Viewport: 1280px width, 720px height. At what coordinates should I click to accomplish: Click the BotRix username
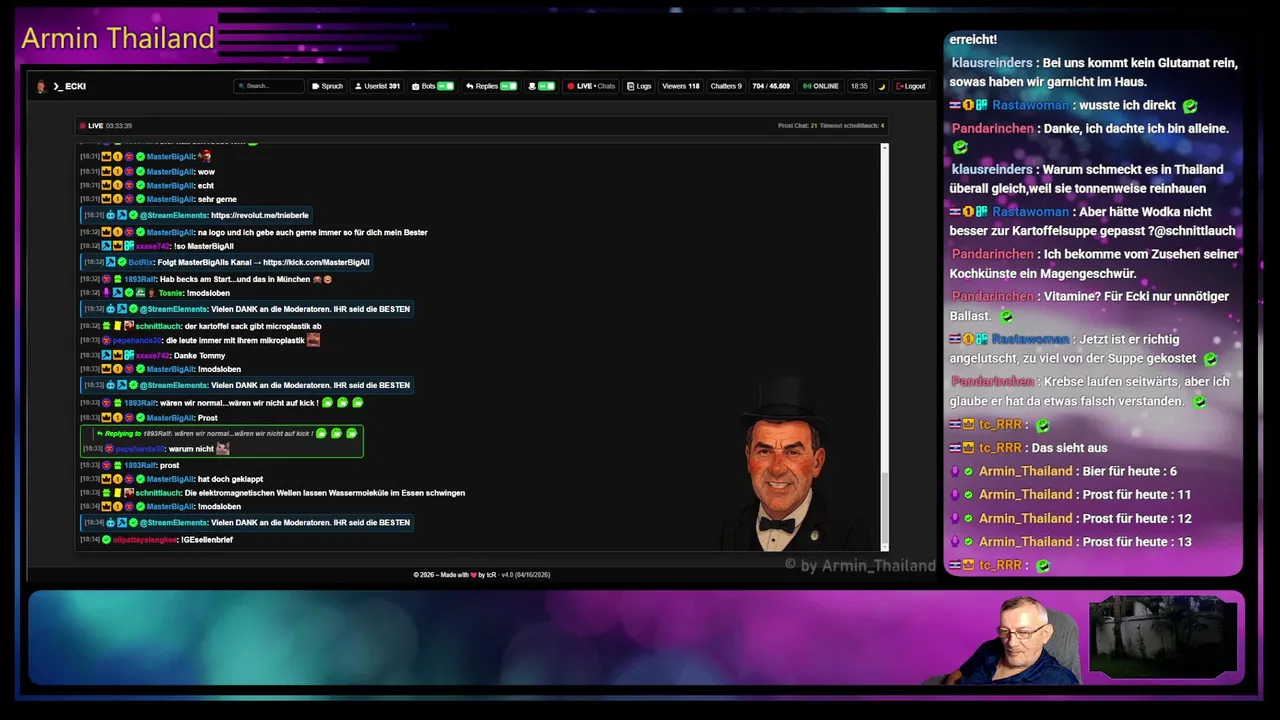coord(141,262)
